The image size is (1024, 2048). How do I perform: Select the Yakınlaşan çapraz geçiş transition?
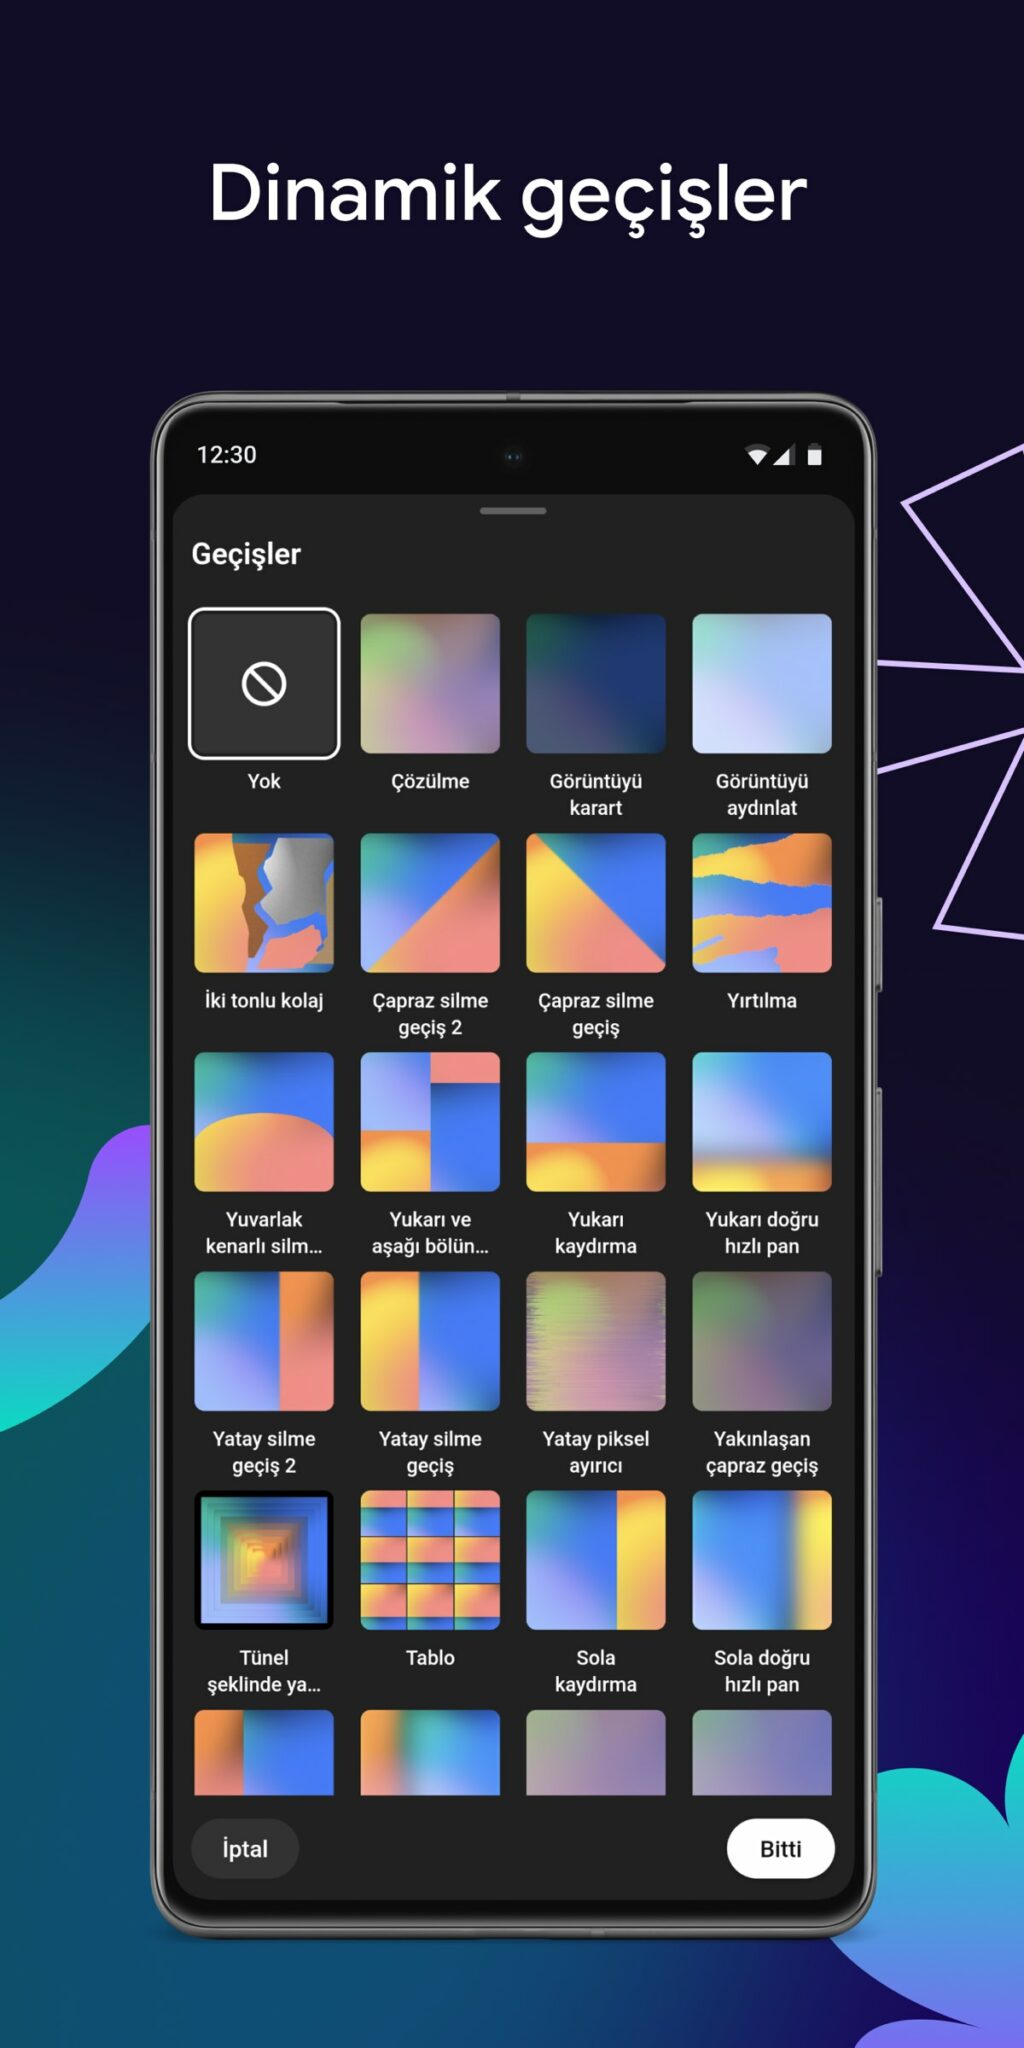[762, 1341]
